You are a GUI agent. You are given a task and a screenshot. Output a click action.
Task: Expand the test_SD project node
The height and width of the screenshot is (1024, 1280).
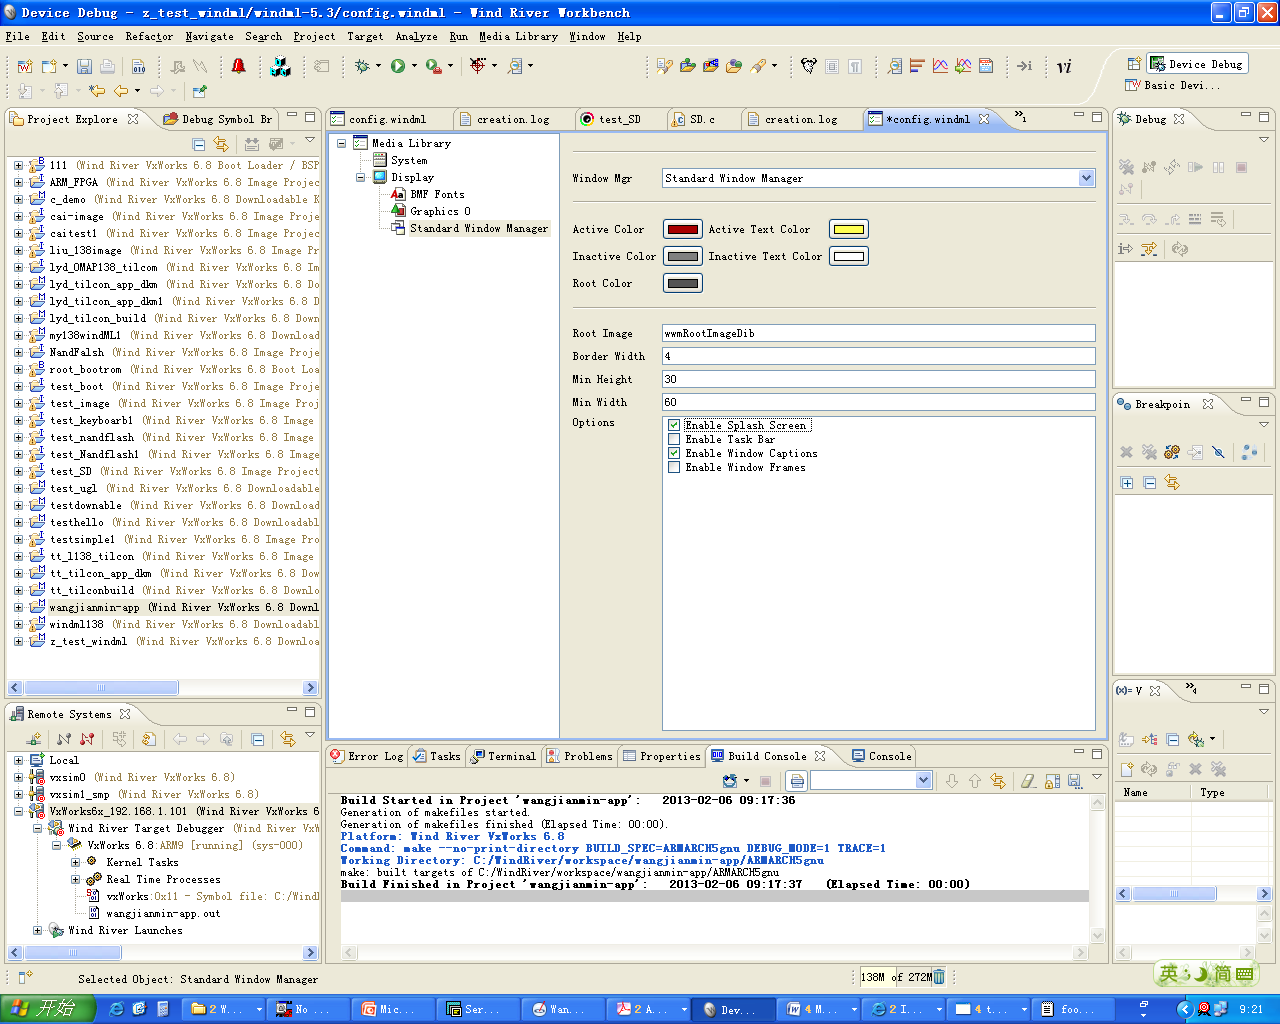pyautogui.click(x=18, y=471)
